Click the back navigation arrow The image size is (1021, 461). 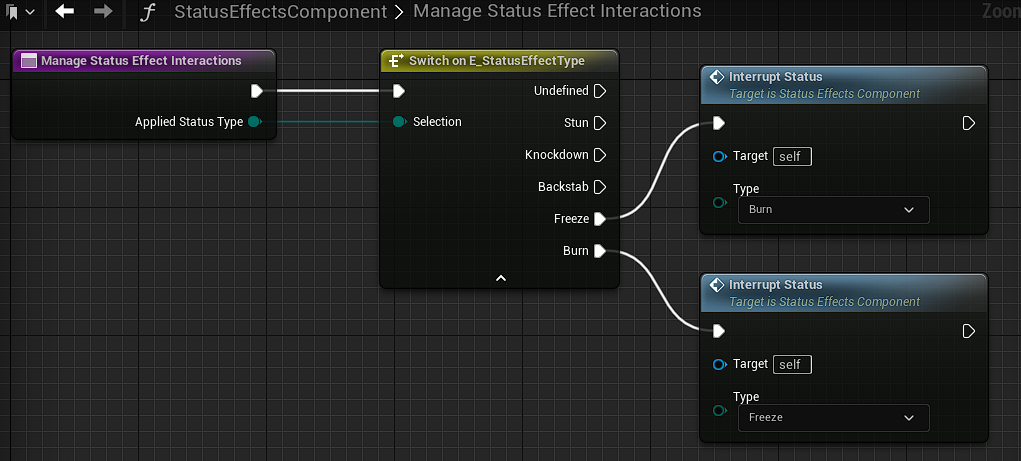(x=65, y=12)
